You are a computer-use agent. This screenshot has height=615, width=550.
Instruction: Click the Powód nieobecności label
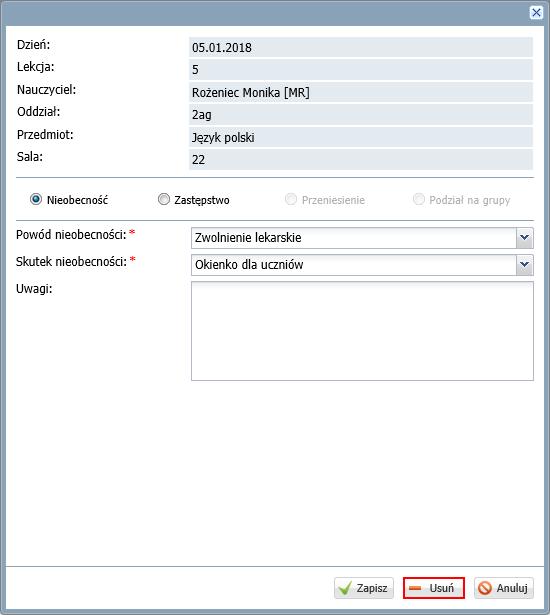click(71, 235)
